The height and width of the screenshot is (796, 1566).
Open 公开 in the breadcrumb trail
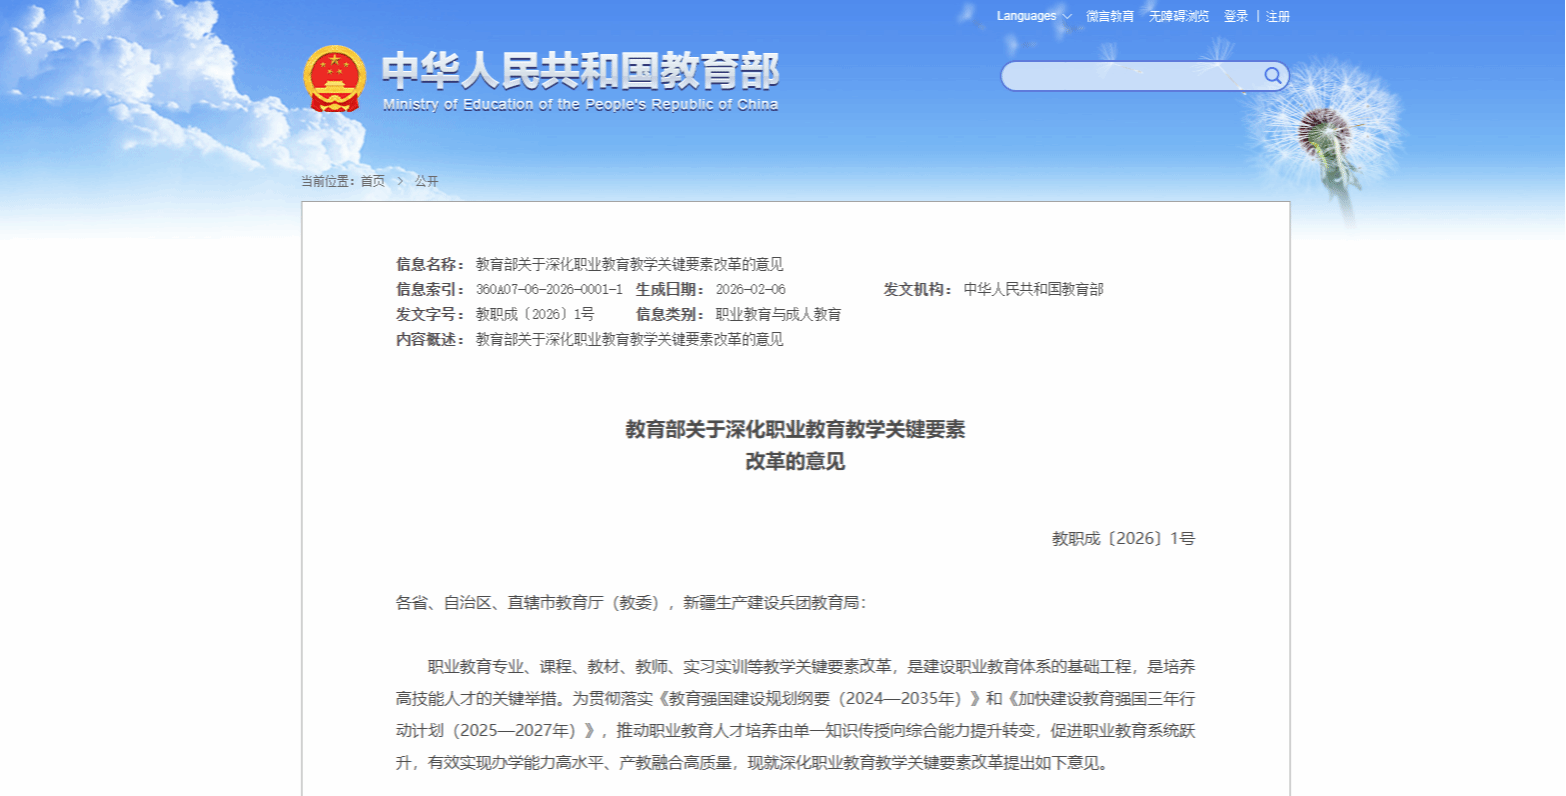tap(427, 181)
